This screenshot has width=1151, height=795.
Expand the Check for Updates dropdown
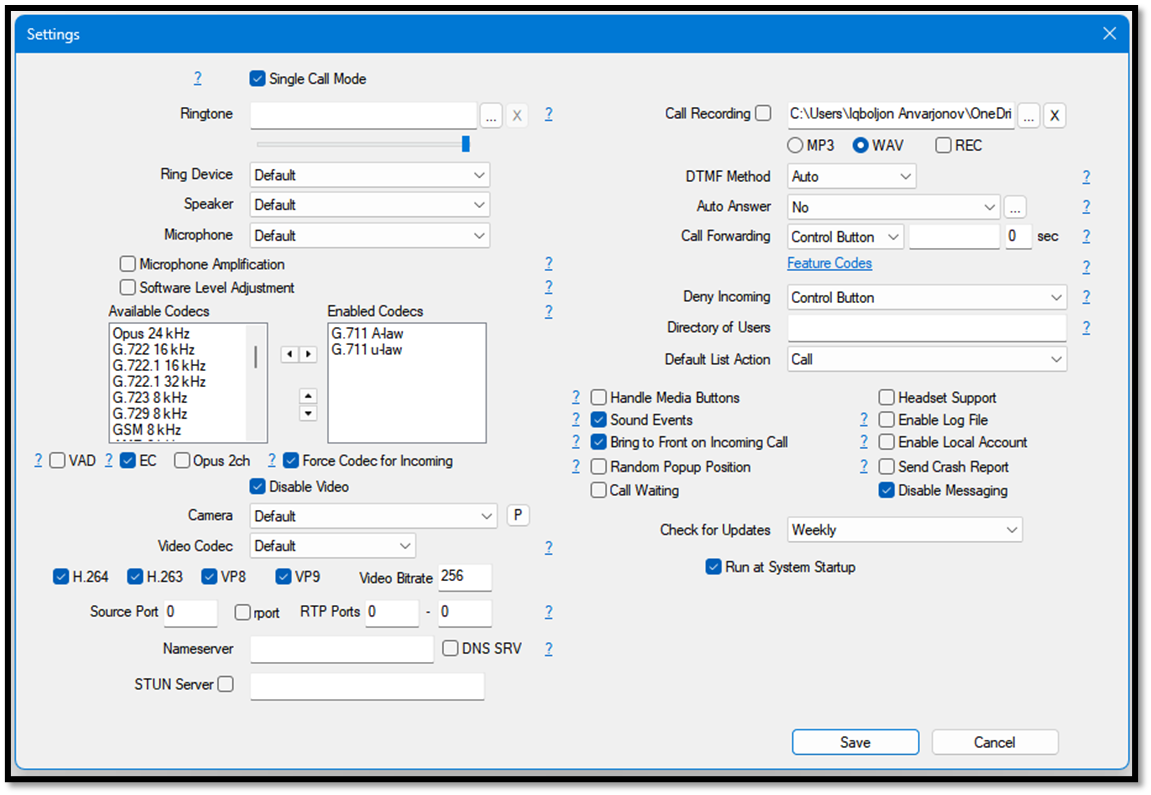[x=904, y=530]
